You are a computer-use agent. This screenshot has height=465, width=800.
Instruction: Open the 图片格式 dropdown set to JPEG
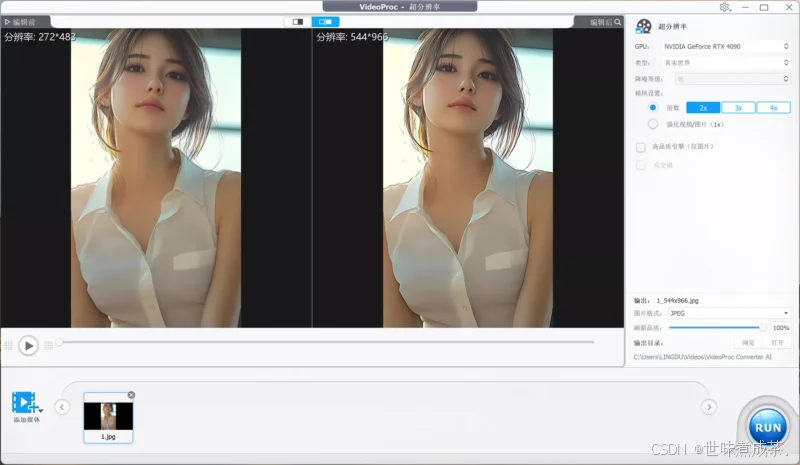[x=729, y=313]
